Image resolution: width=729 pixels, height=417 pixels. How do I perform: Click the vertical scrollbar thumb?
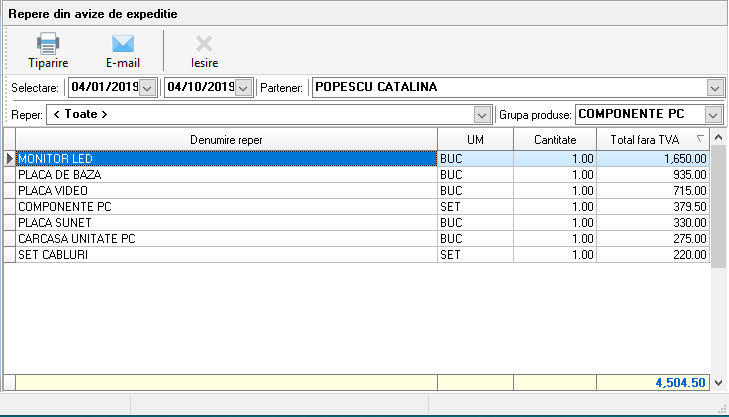coord(718,206)
